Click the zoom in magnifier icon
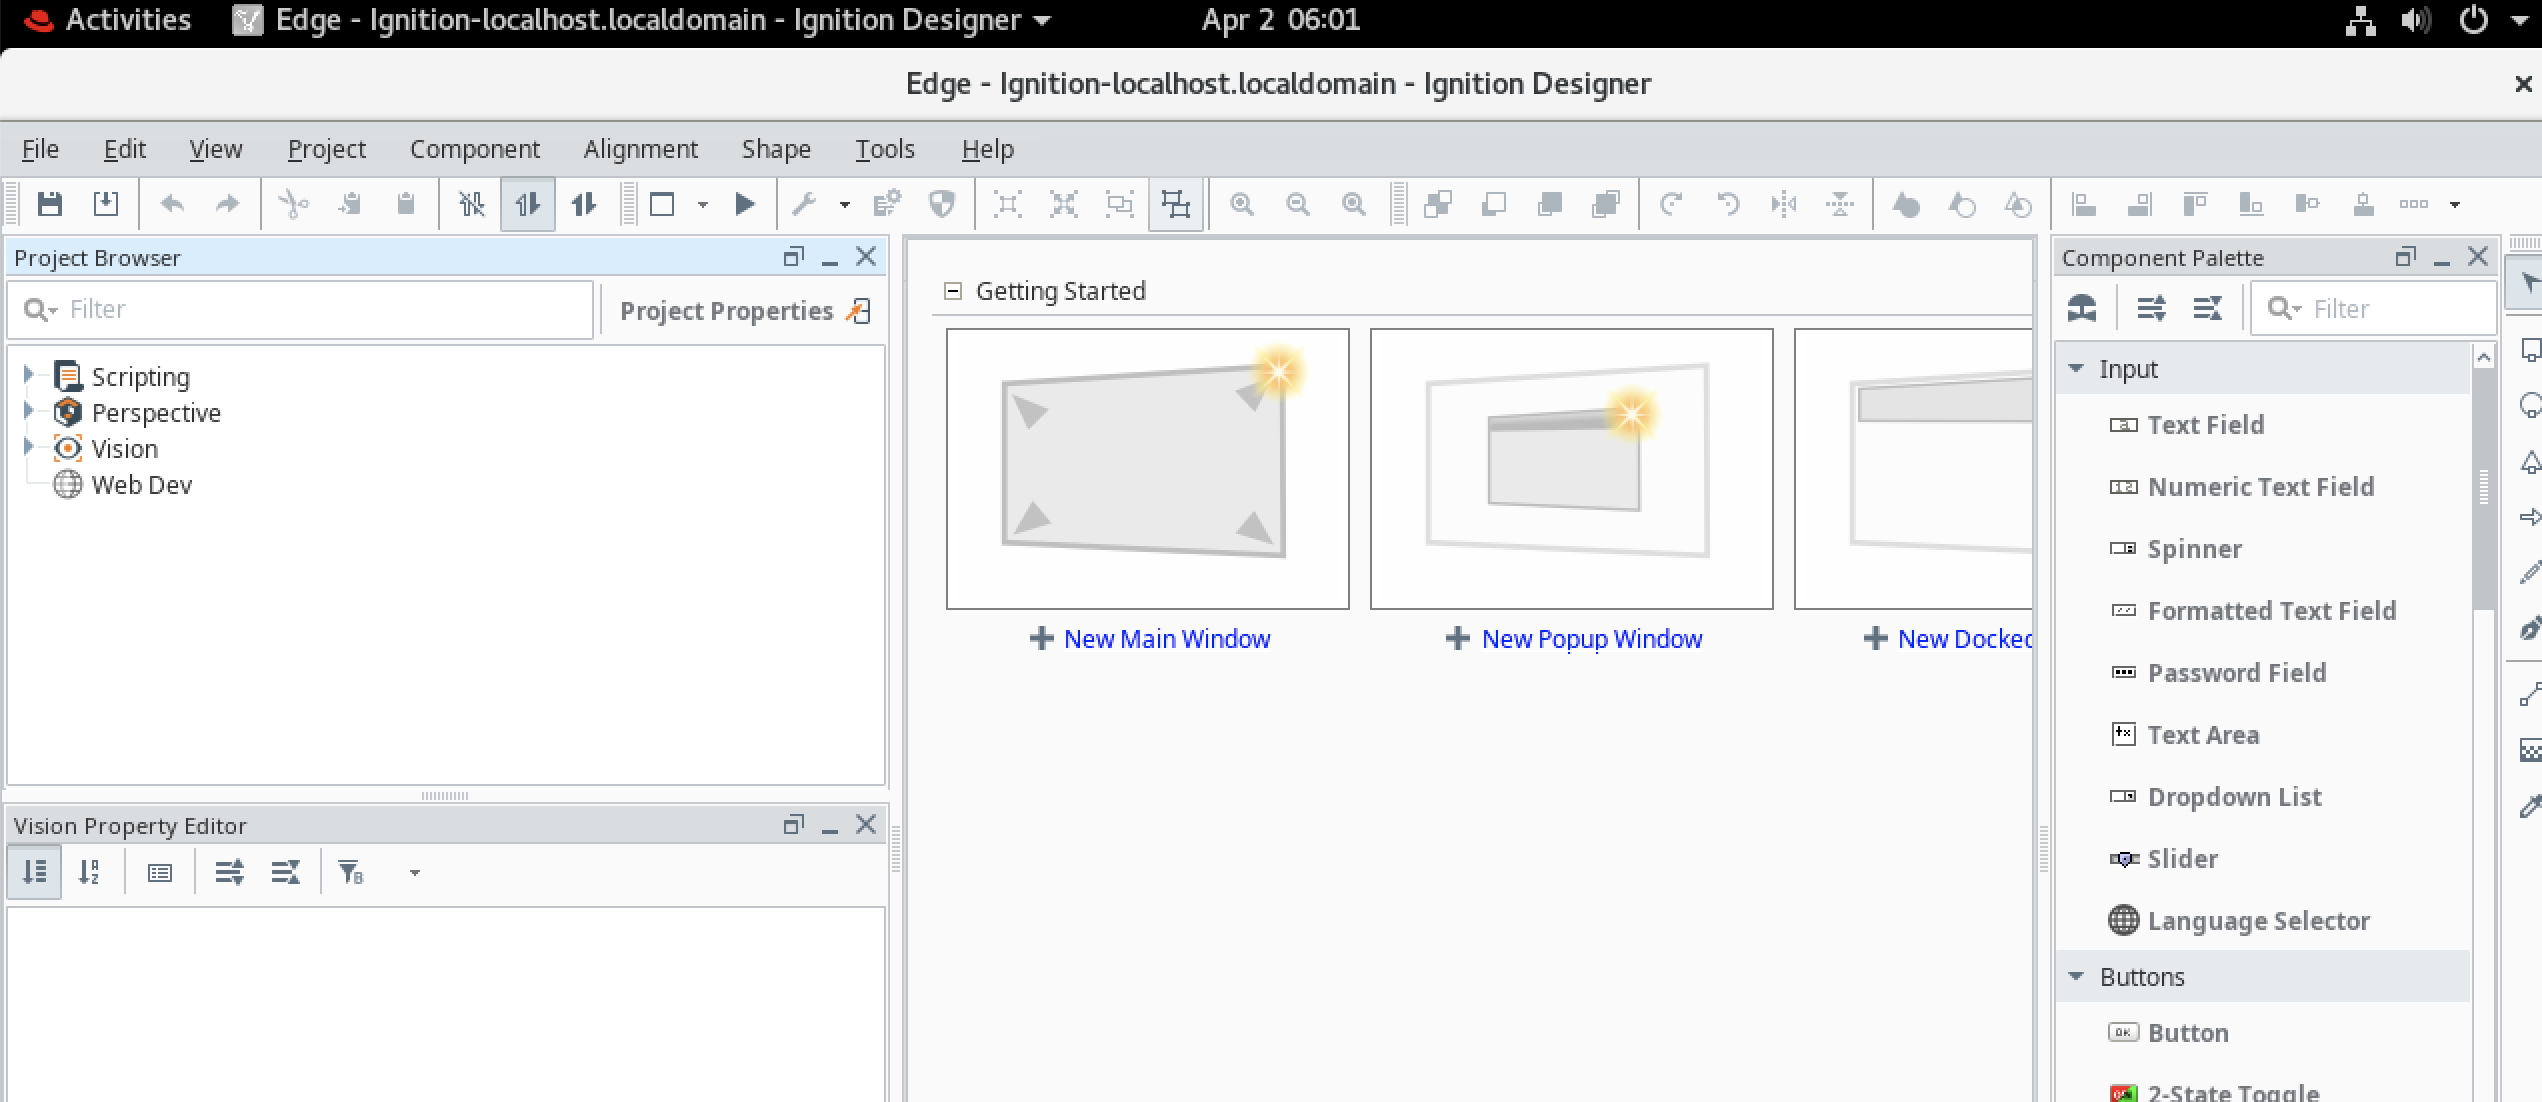This screenshot has height=1102, width=2542. [x=1241, y=204]
